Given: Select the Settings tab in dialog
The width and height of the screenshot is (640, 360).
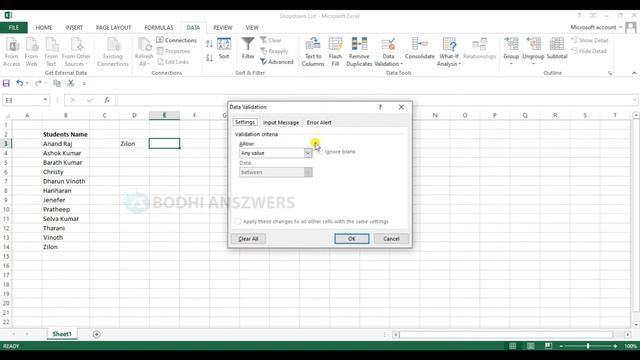Looking at the screenshot, I should [245, 122].
